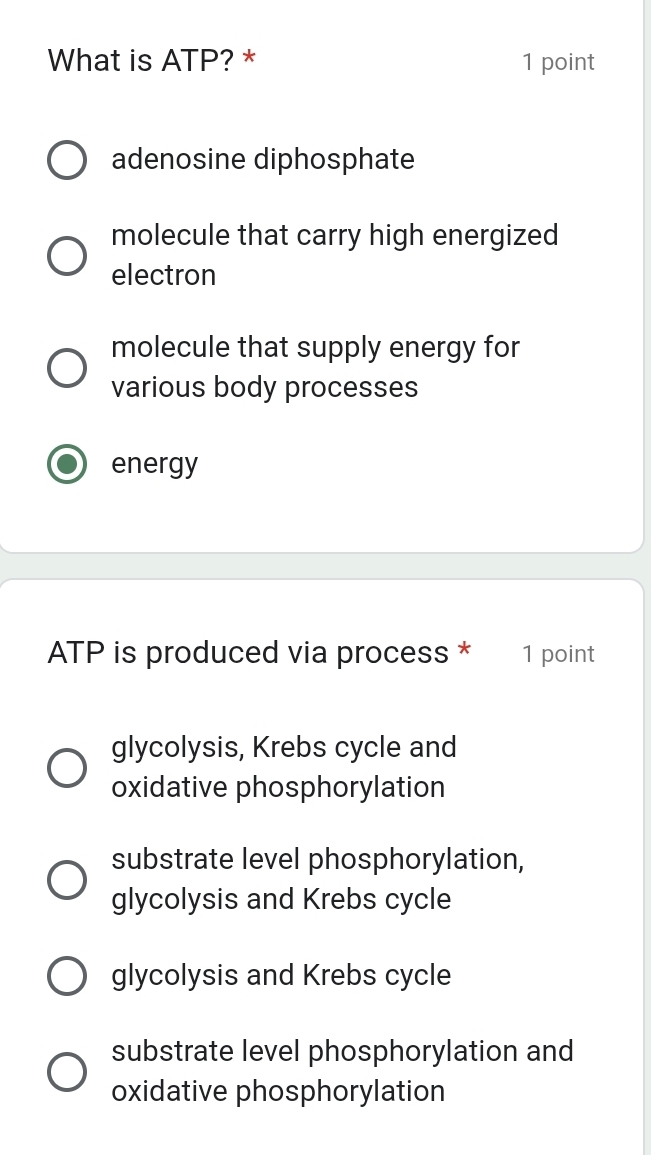Viewport: 651px width, 1155px height.
Task: Select "molecule that supply energy for various body processes"
Action: 66,367
